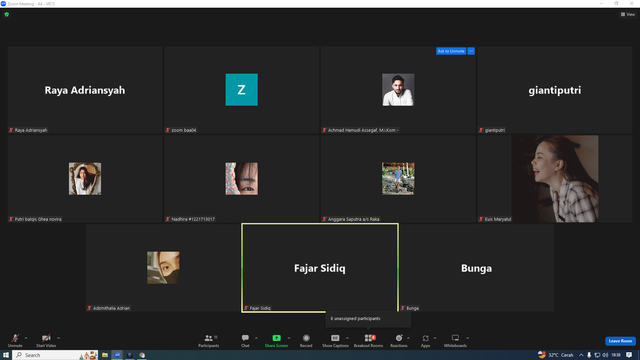640x360 pixels.
Task: Open network settings tray icon
Action: coord(597,355)
